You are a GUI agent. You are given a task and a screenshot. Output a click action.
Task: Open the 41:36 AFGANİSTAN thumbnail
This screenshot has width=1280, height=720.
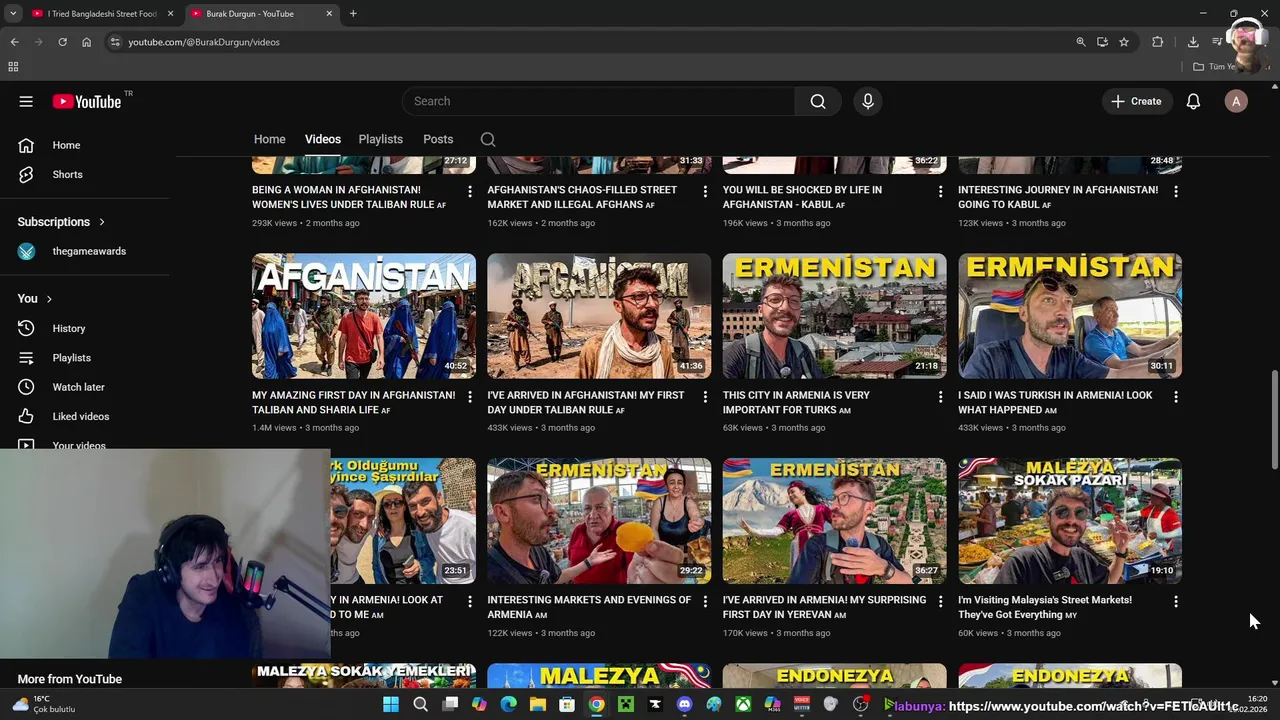tap(599, 316)
